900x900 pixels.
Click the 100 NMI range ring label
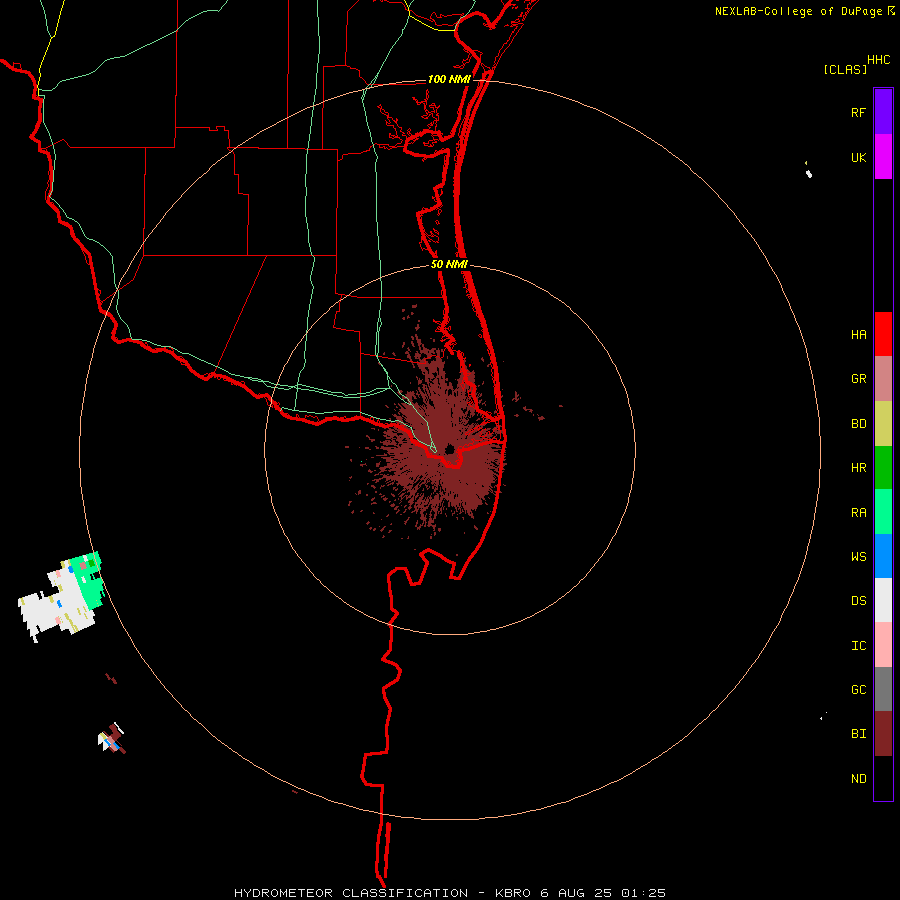pos(449,79)
